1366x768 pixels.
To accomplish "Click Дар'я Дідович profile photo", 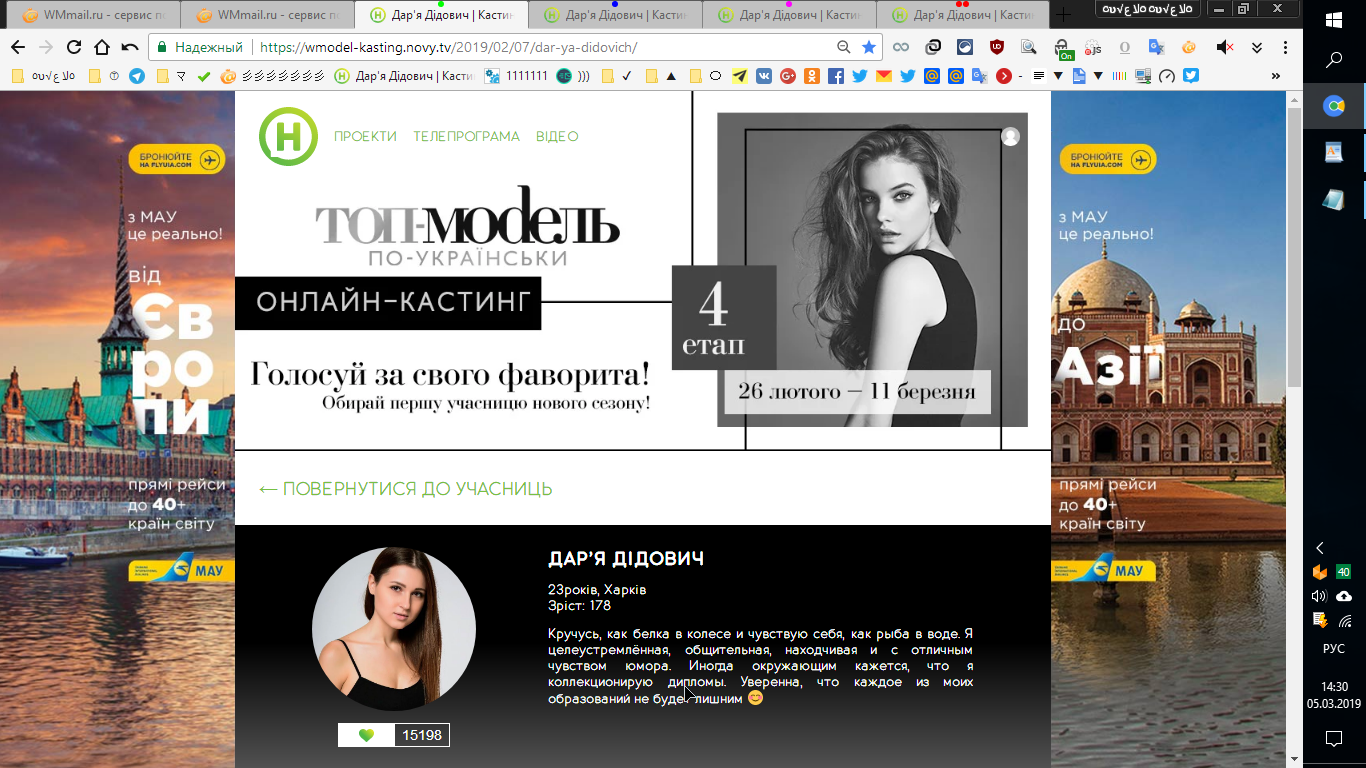I will pos(394,629).
